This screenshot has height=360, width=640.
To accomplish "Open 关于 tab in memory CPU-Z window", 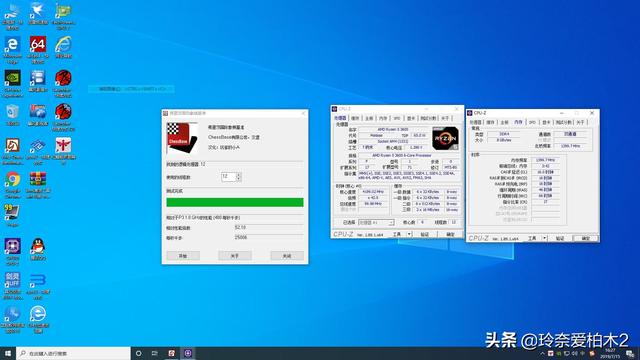I will (x=580, y=122).
